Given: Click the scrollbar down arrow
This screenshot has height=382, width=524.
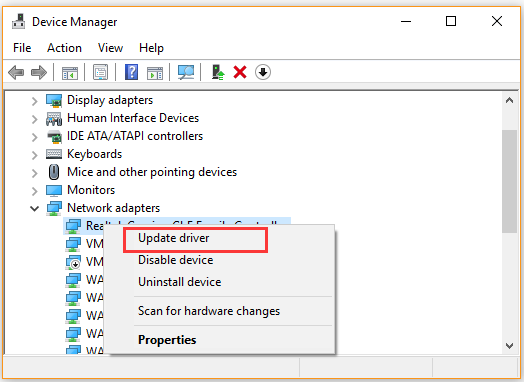Looking at the screenshot, I should pos(509,346).
